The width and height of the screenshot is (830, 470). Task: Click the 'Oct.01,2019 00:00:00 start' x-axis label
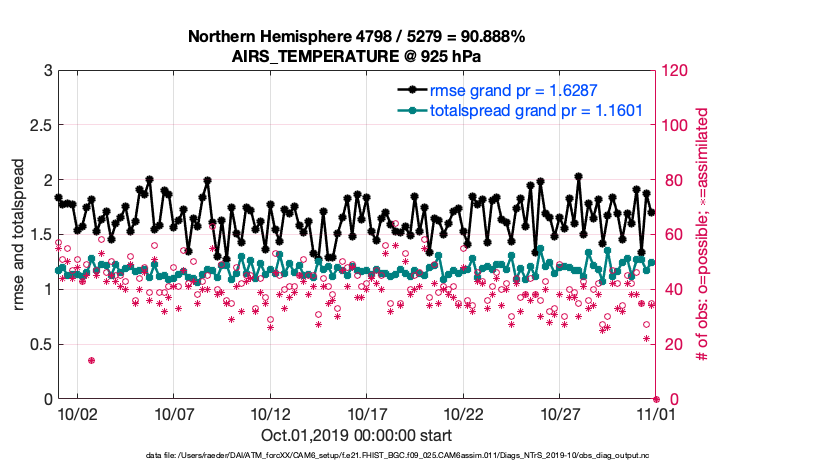(x=356, y=435)
